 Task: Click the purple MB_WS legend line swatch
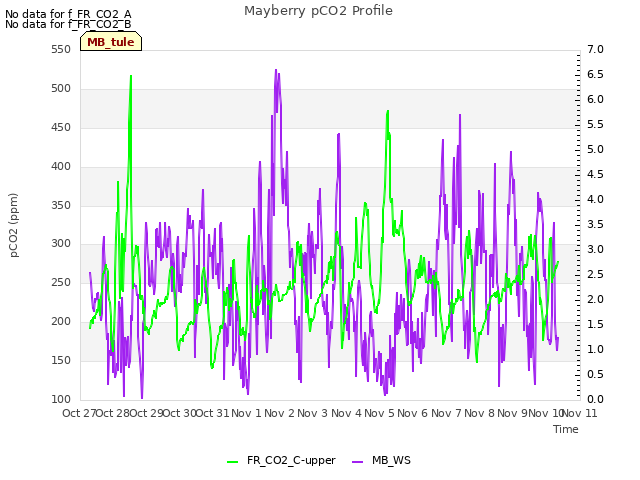tap(357, 462)
